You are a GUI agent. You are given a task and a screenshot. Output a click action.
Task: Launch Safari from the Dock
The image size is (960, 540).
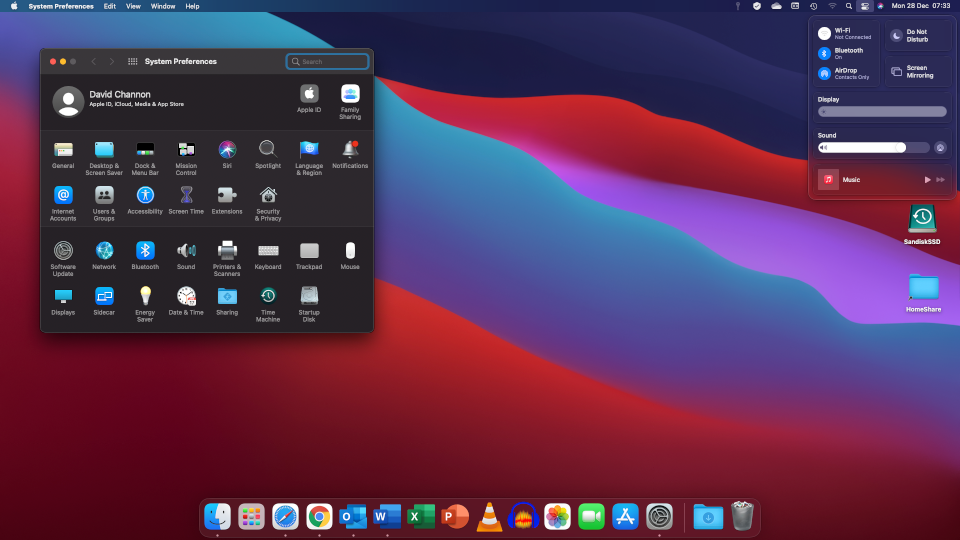pos(285,517)
